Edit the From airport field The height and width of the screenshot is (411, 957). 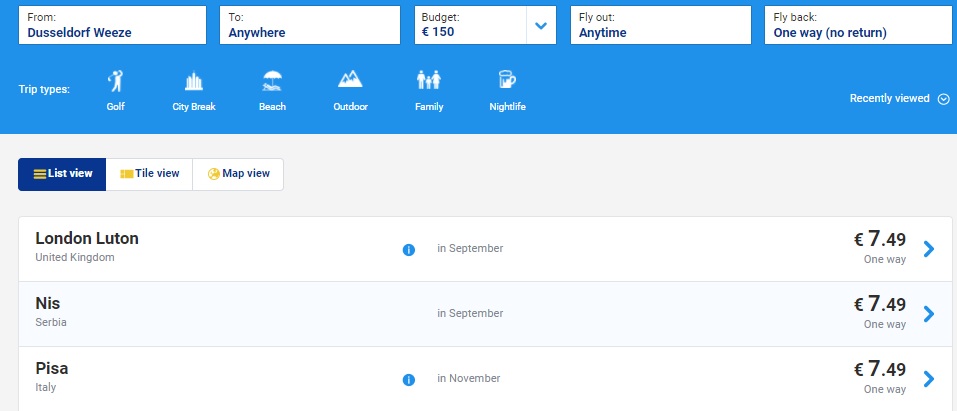112,26
